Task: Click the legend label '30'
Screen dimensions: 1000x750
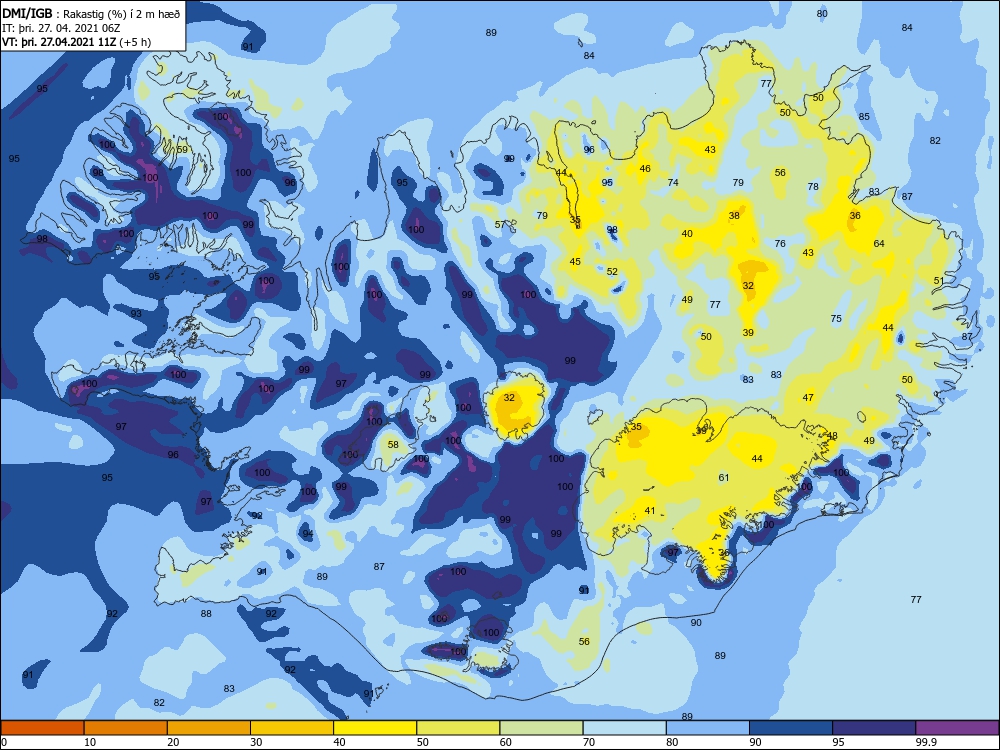Action: (256, 742)
